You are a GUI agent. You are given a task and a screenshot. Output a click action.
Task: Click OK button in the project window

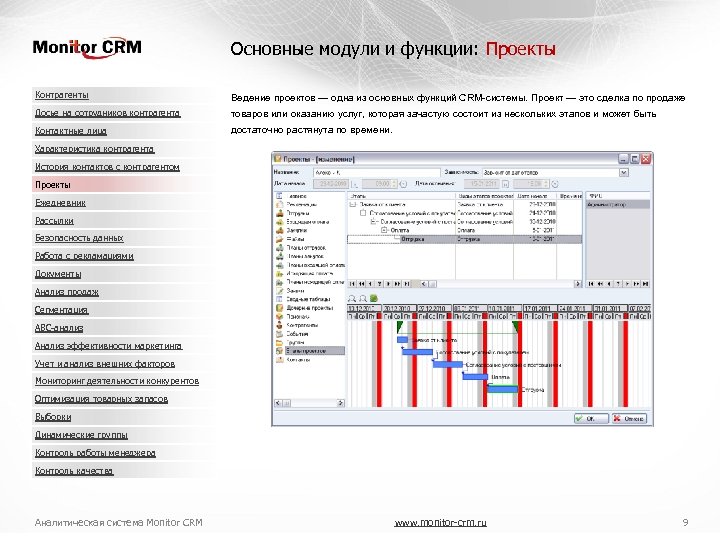(591, 418)
